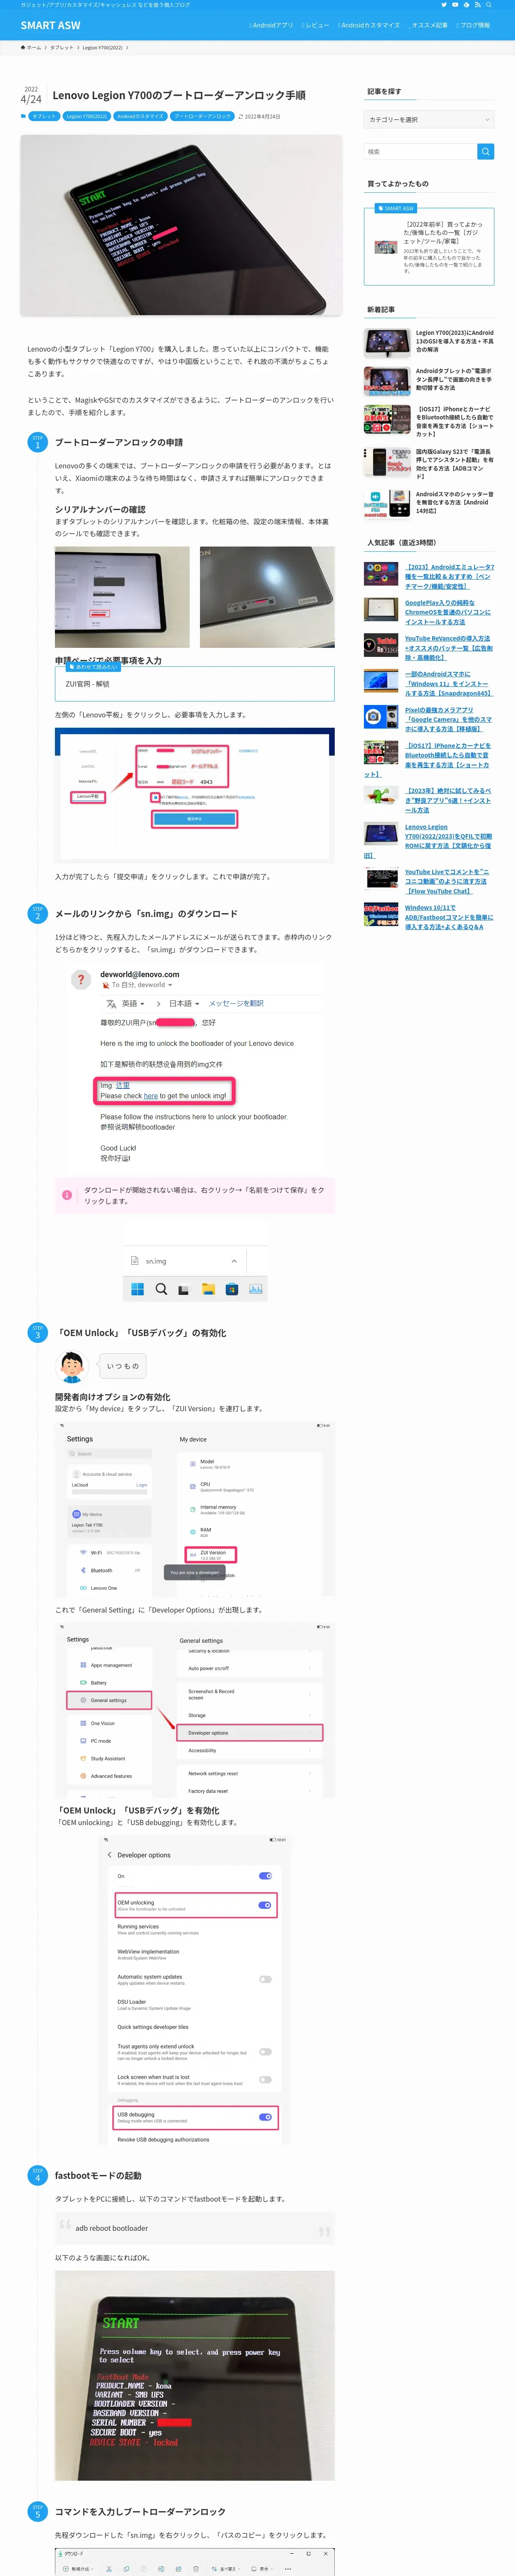Open the ［2022年前半］買ってよかった card
The image size is (515, 2576).
pos(429,246)
